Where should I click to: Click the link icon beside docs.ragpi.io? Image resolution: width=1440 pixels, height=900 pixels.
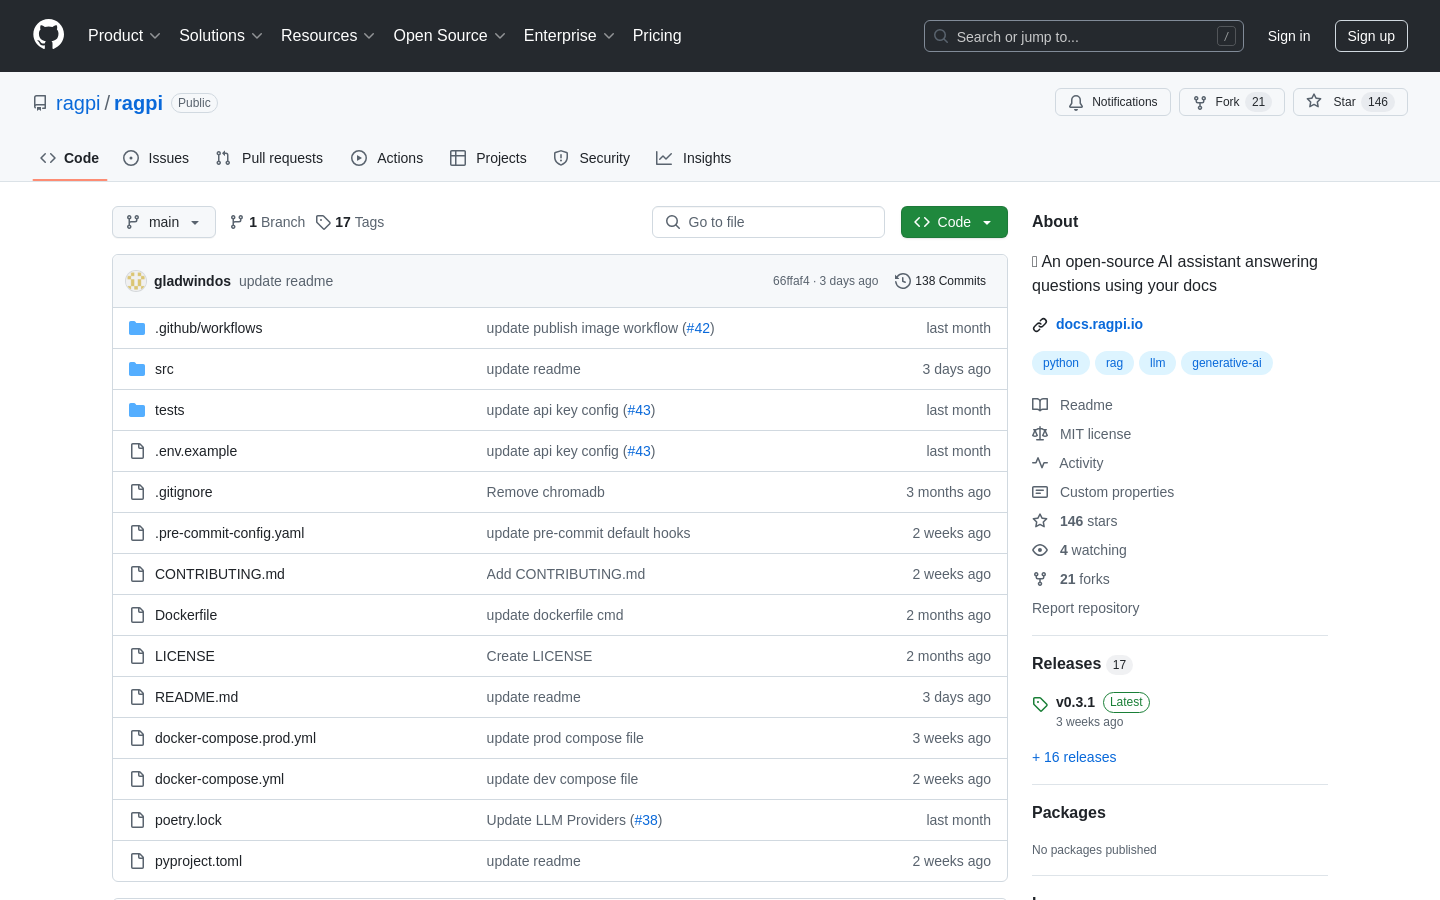(x=1040, y=324)
